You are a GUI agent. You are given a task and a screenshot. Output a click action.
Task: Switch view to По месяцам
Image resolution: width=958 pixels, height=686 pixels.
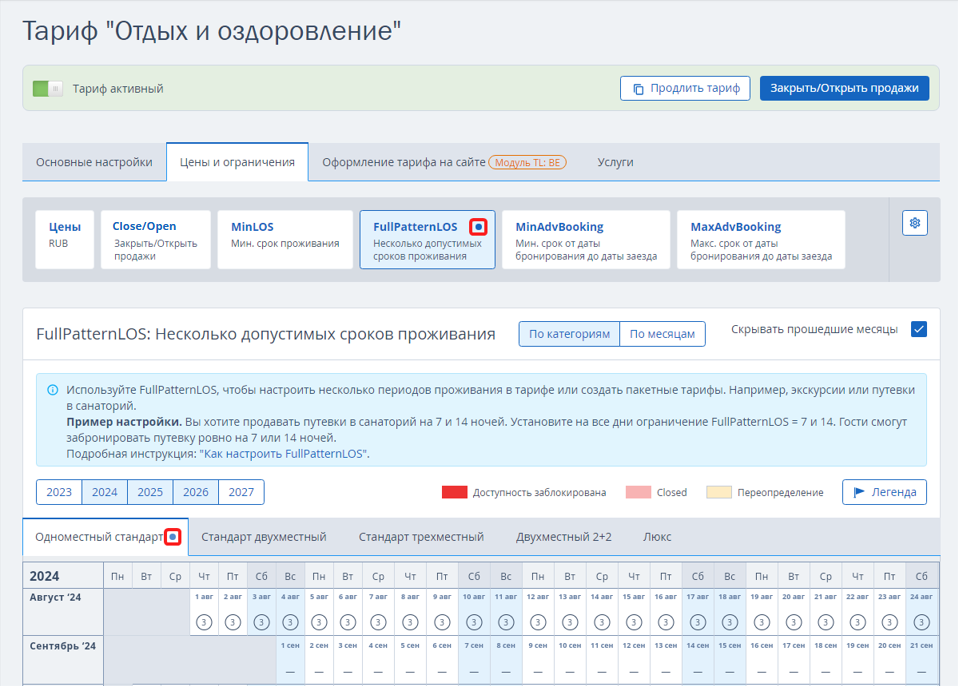point(662,334)
